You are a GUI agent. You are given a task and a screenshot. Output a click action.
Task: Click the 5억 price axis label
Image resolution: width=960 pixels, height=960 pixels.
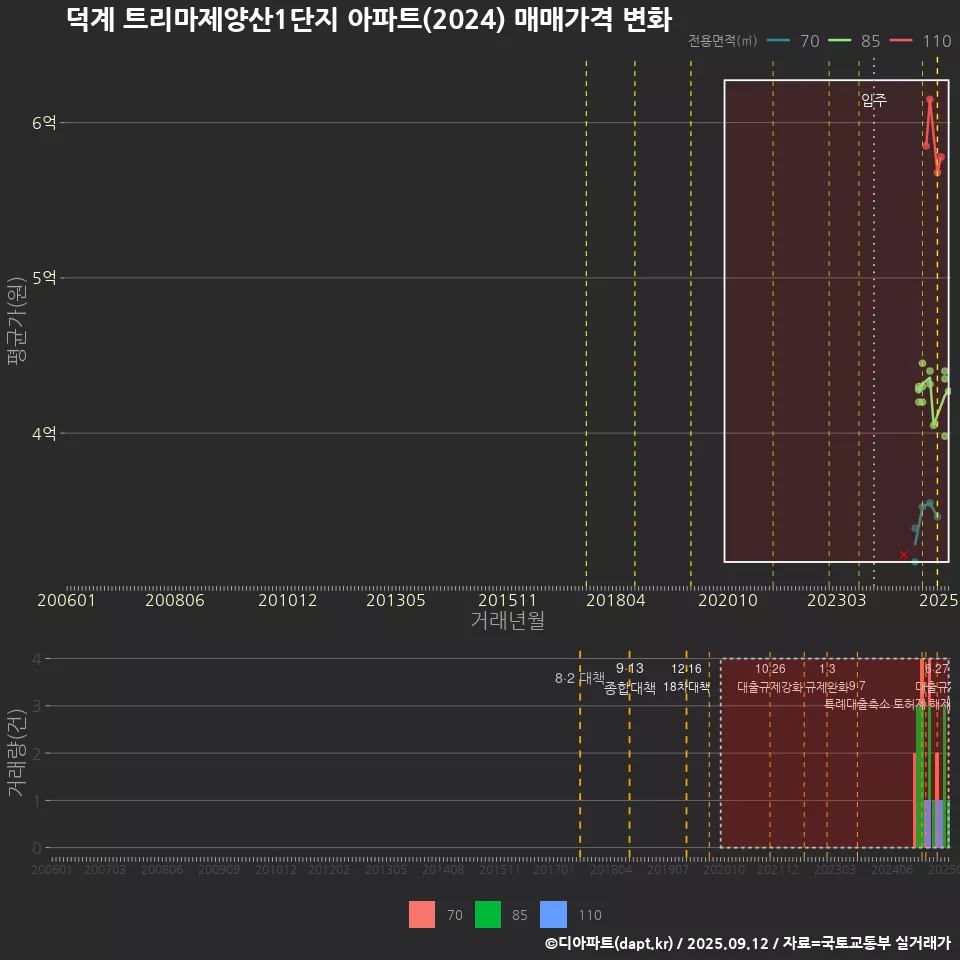[44, 278]
